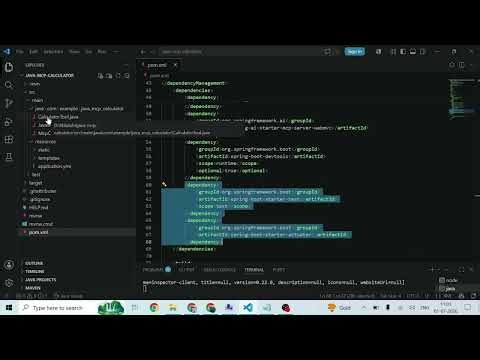
Task: Click New Folder icon in explorer header
Action: click(x=109, y=76)
